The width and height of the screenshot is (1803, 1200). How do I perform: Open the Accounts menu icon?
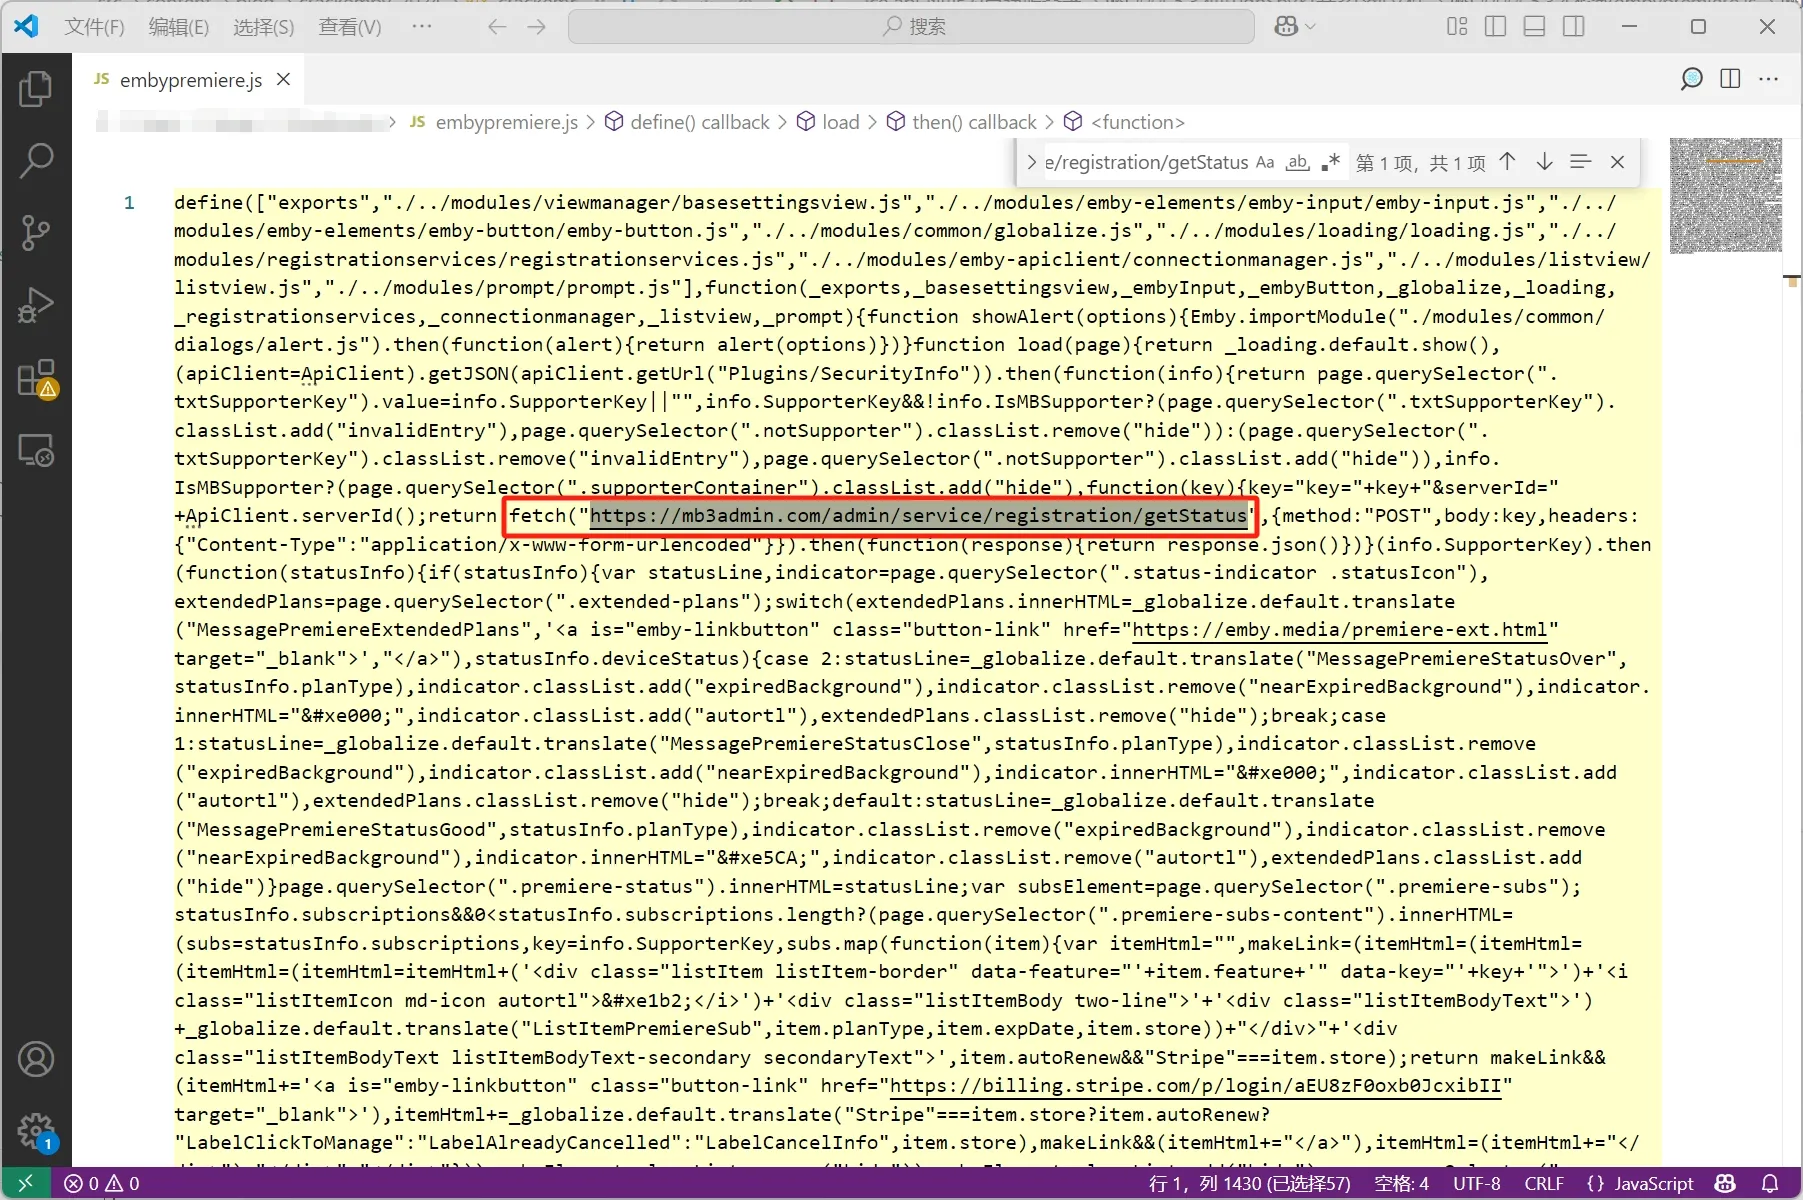tap(36, 1059)
